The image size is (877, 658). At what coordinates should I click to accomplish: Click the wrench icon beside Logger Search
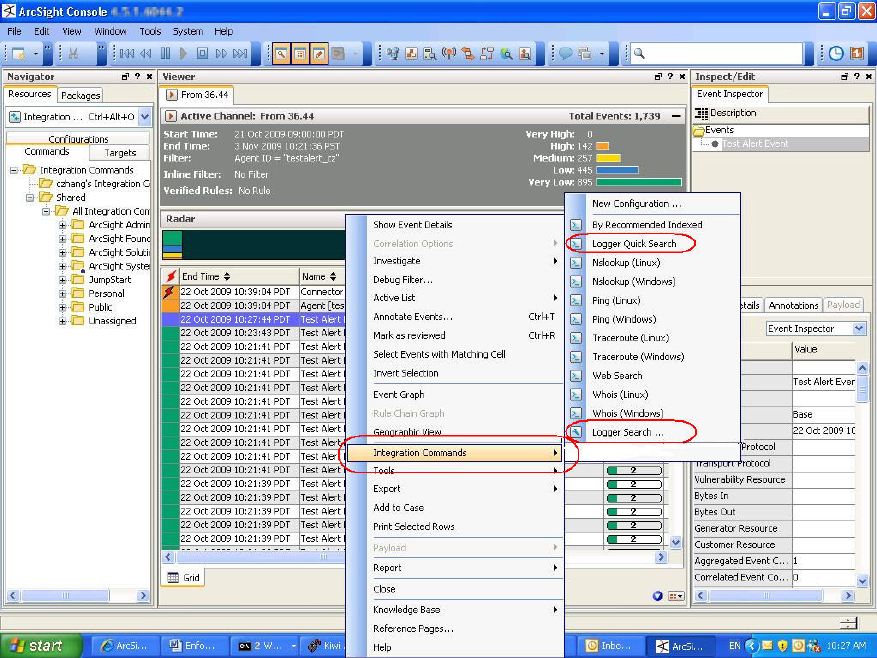576,432
